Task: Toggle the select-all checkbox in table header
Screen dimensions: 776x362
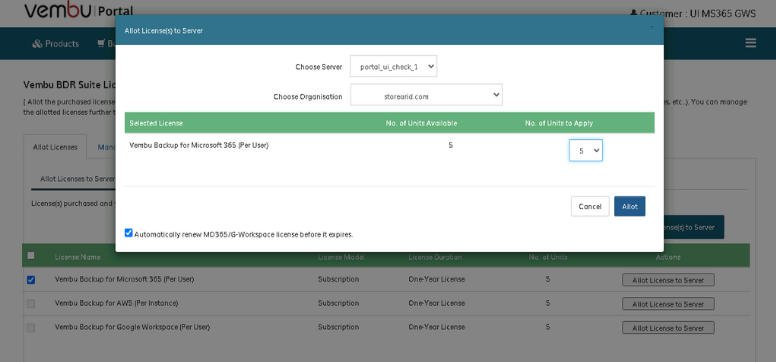Action: 31,256
